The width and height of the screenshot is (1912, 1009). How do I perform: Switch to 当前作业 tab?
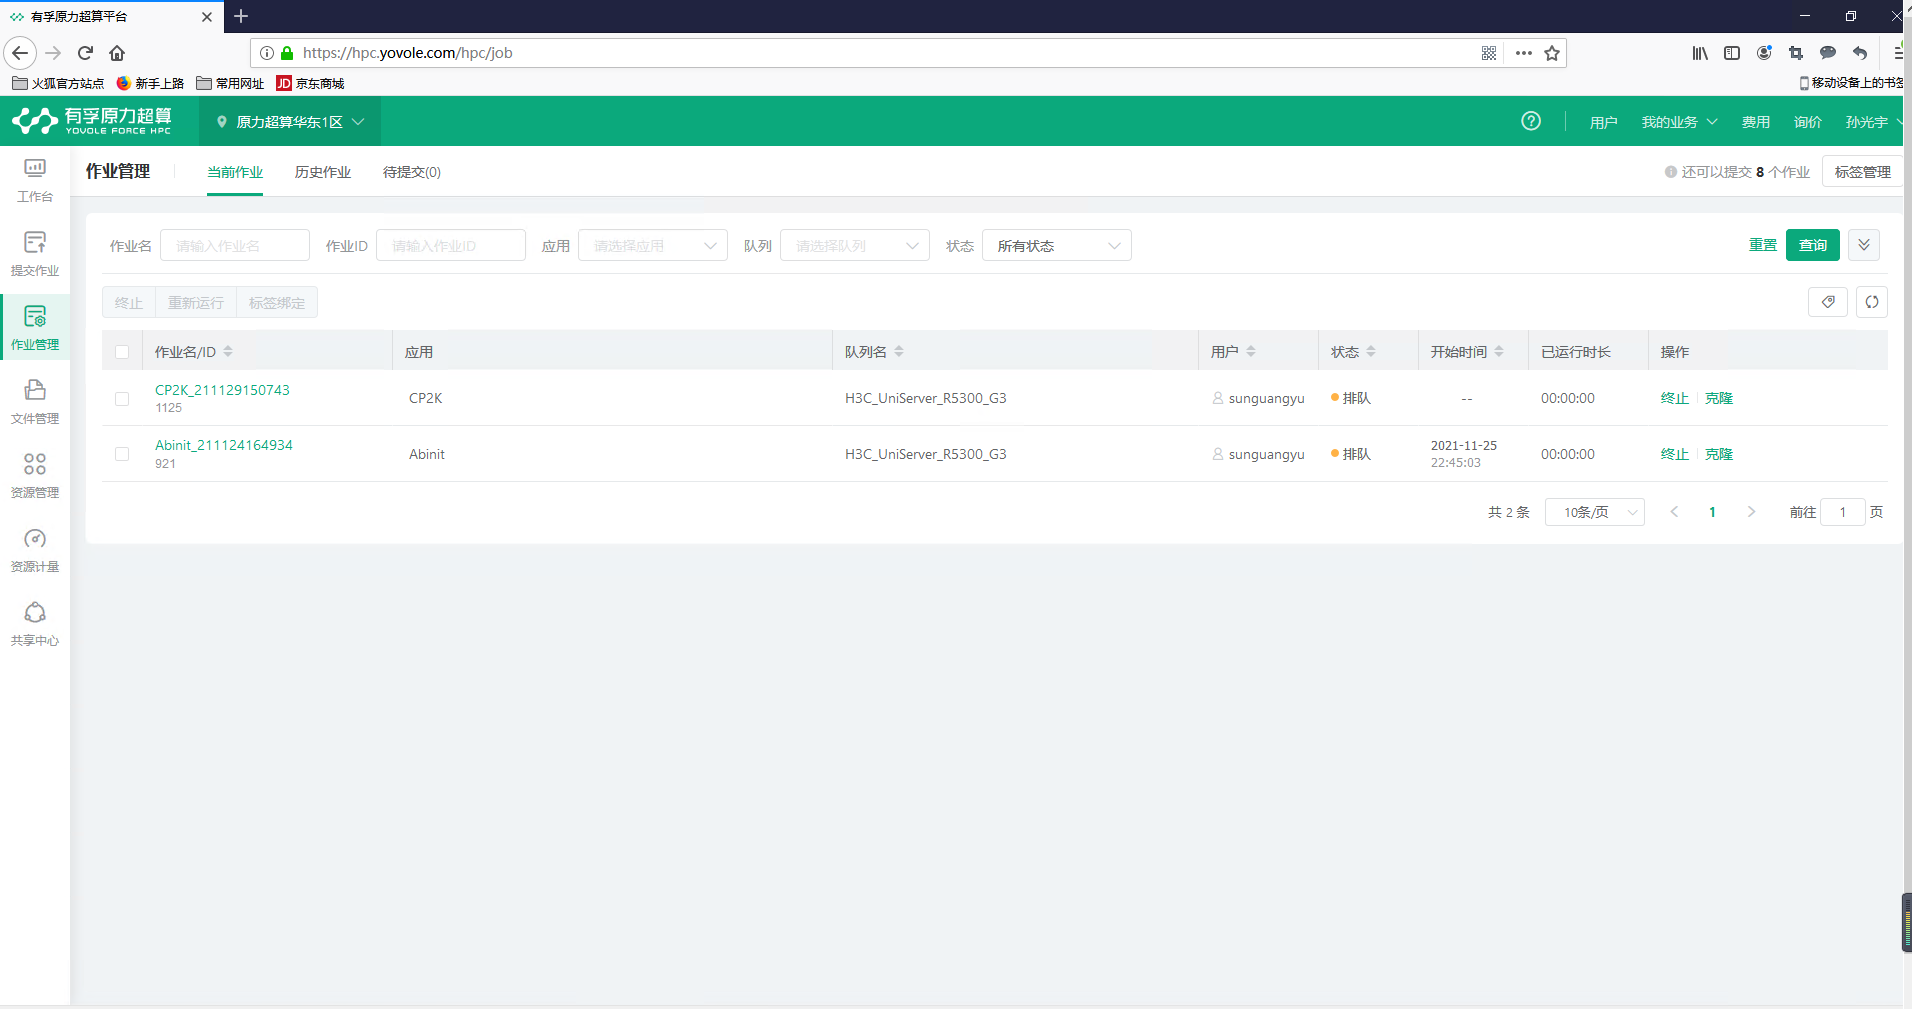235,172
